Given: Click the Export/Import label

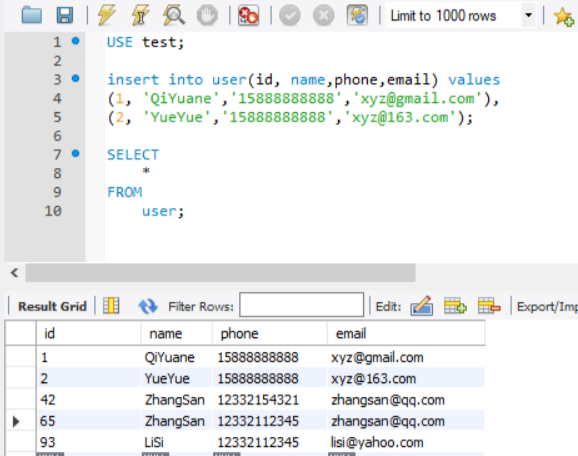Looking at the screenshot, I should pyautogui.click(x=547, y=307).
